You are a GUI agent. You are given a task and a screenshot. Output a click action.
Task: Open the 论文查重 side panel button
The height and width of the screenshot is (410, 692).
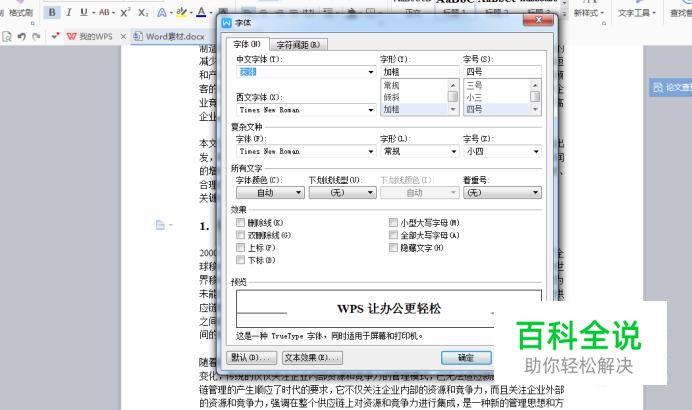pos(671,87)
